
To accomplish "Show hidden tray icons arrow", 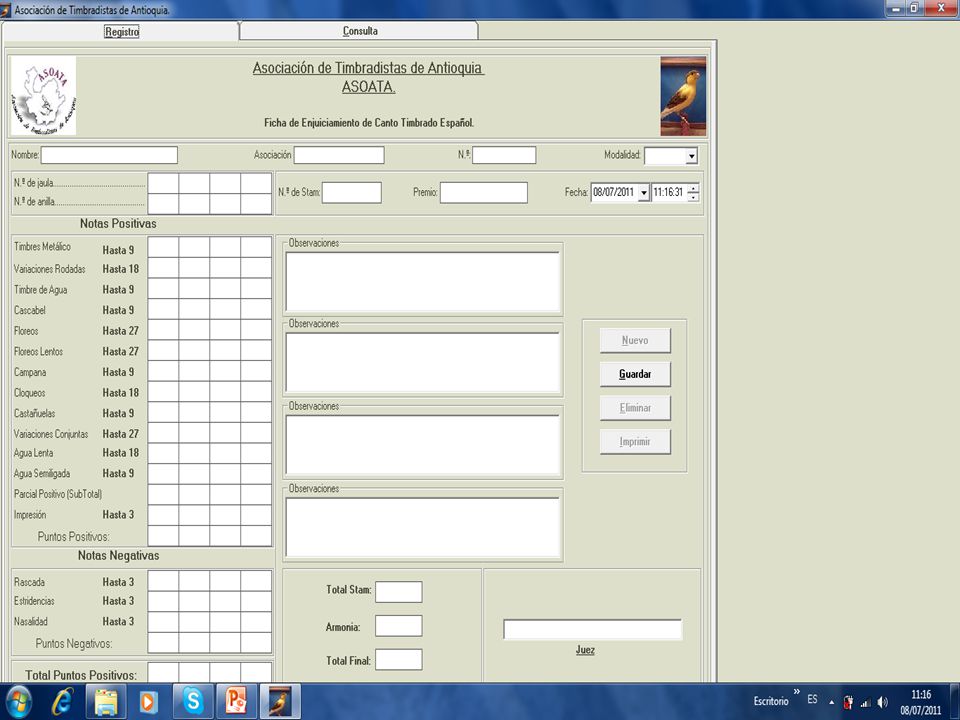I will click(831, 702).
